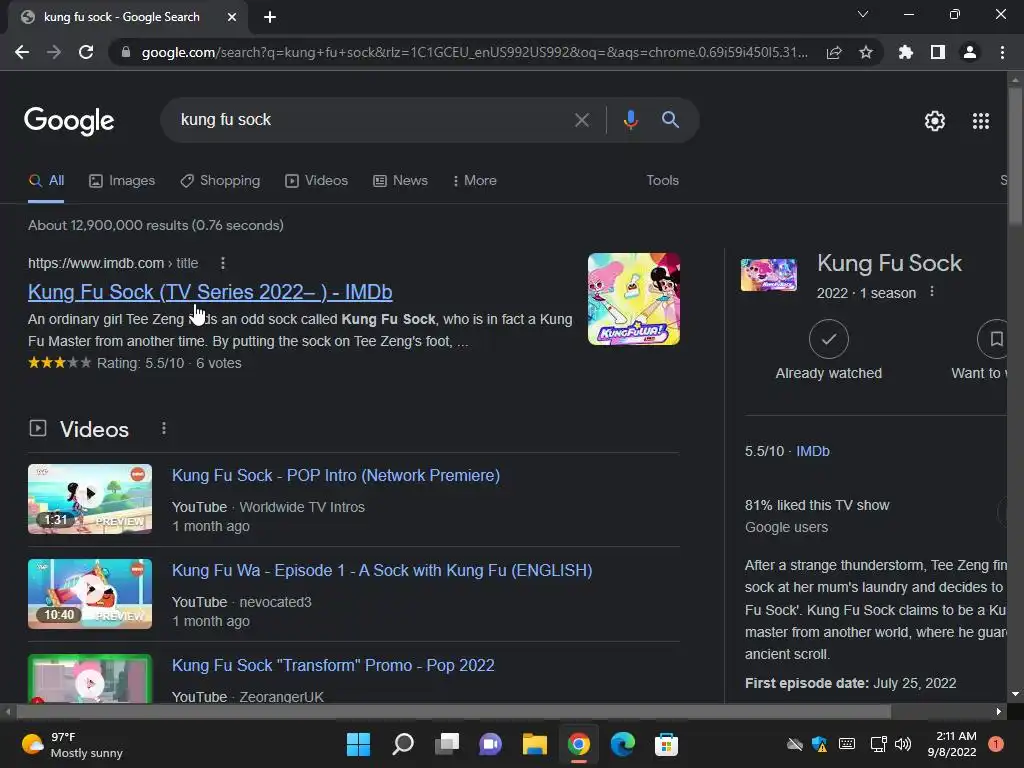The width and height of the screenshot is (1024, 768).
Task: Open the tab search chevron
Action: coord(863,14)
